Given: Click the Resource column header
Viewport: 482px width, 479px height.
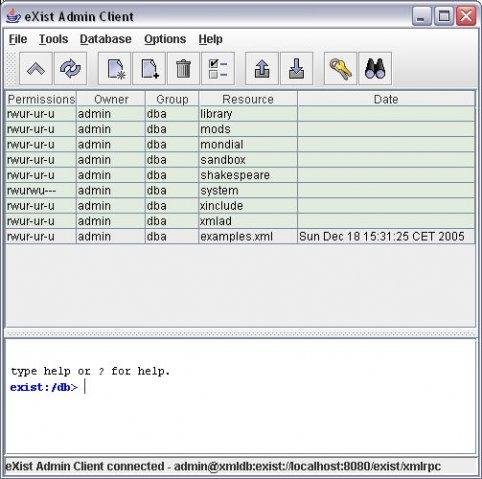Looking at the screenshot, I should tap(248, 99).
